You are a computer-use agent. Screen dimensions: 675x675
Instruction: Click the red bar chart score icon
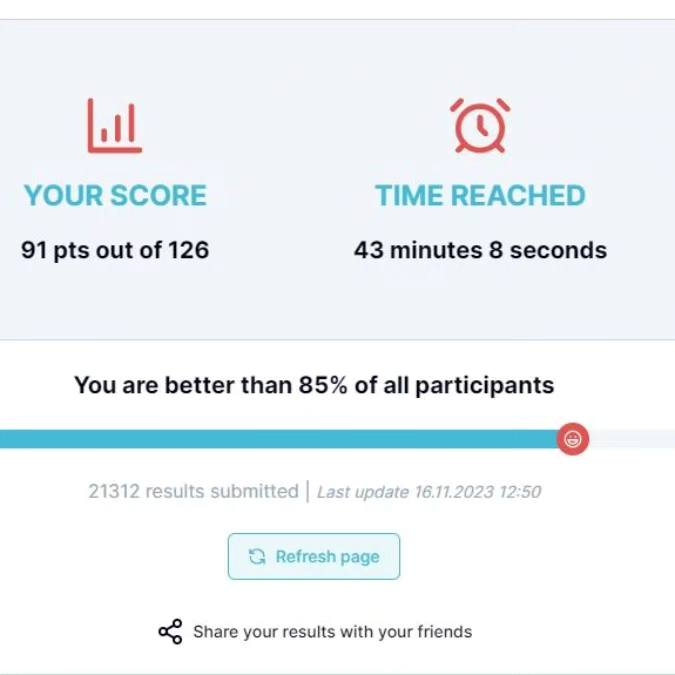pos(114,125)
